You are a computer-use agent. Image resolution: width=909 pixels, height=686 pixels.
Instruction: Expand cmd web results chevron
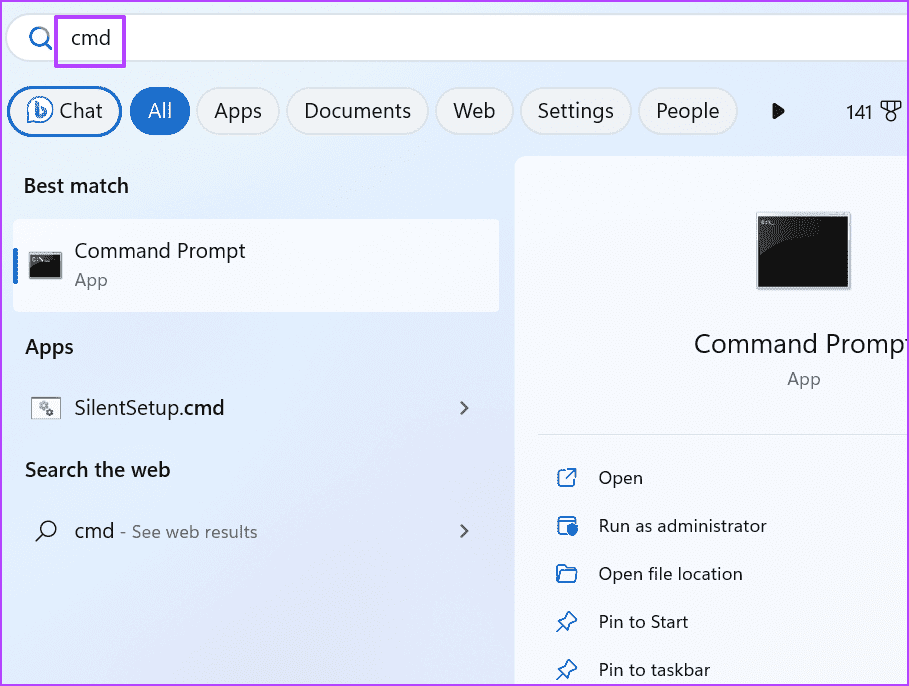tap(464, 531)
